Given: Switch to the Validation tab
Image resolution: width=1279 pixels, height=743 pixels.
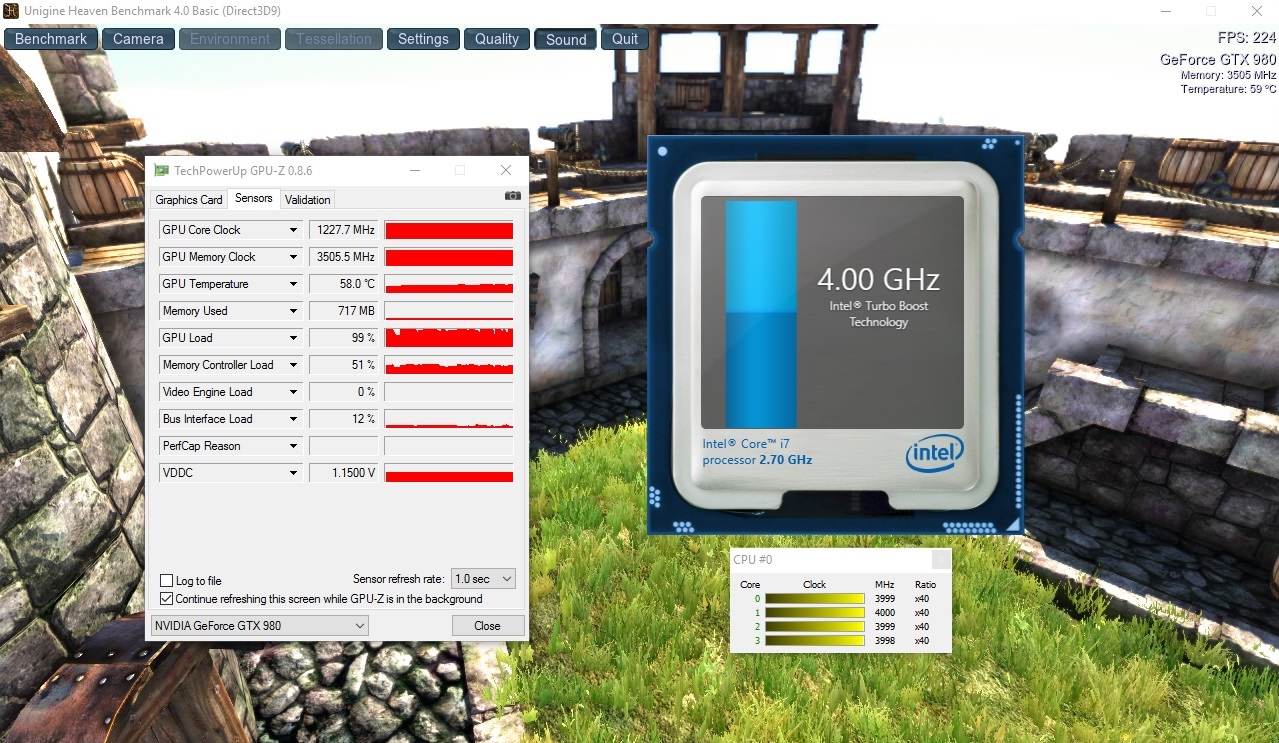Looking at the screenshot, I should point(308,200).
